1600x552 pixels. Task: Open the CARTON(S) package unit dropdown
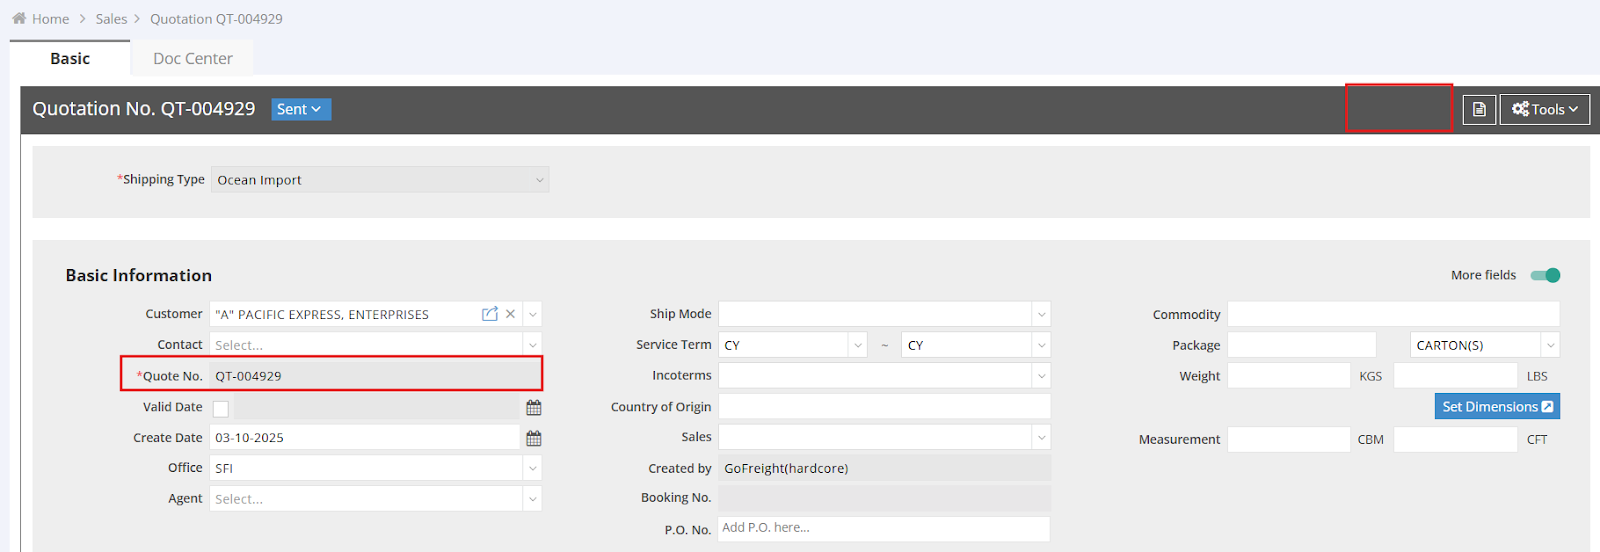tap(1550, 345)
